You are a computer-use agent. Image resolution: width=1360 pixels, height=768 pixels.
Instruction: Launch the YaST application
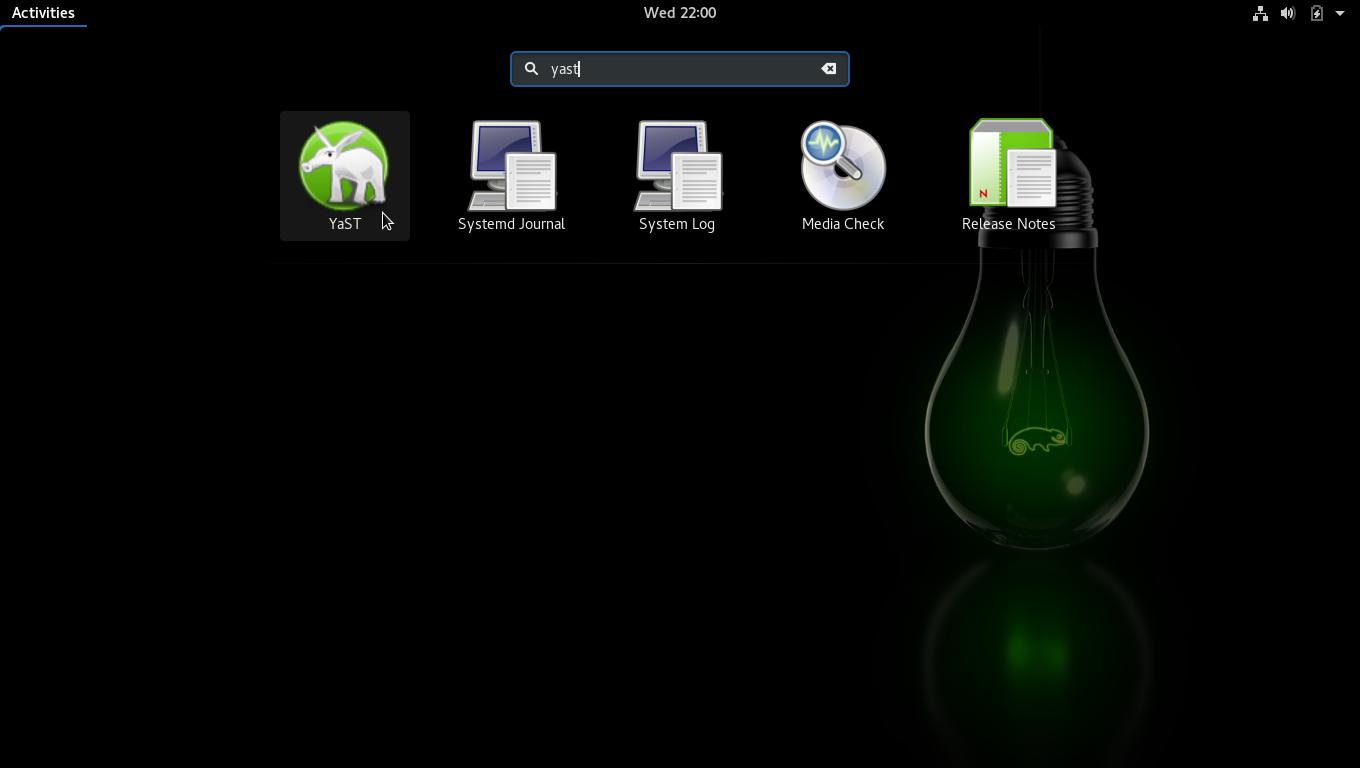point(344,176)
